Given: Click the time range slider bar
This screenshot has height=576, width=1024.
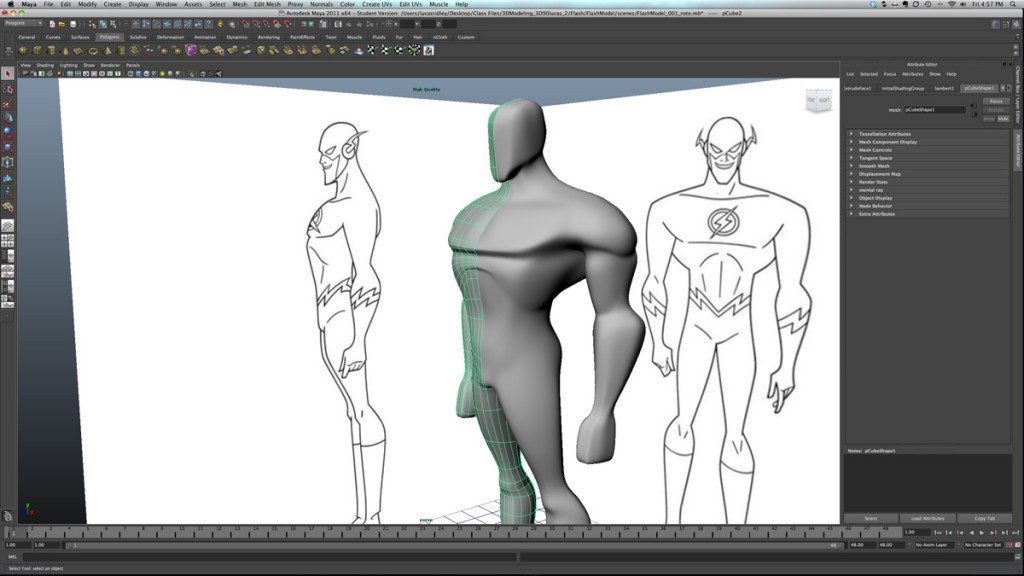Looking at the screenshot, I should click(453, 545).
